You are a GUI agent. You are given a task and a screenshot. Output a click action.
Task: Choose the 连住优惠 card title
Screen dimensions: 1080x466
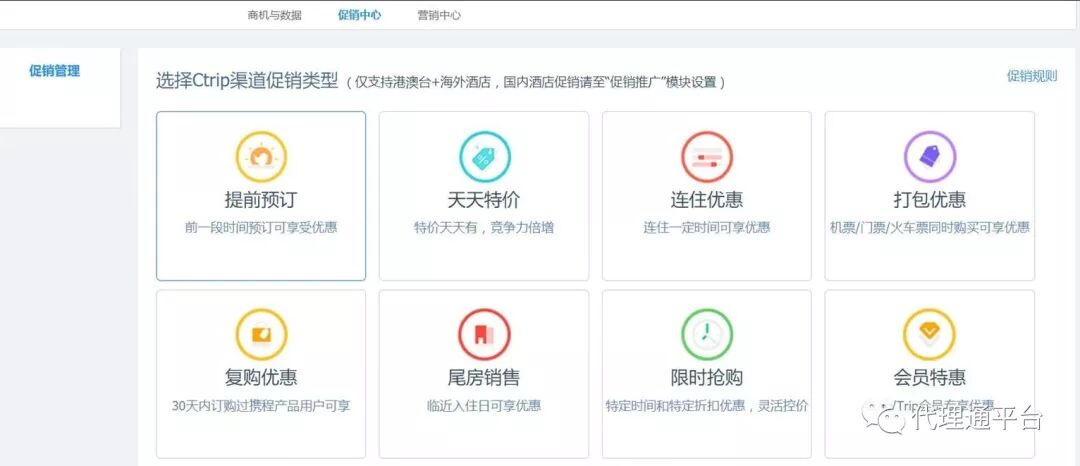[707, 200]
